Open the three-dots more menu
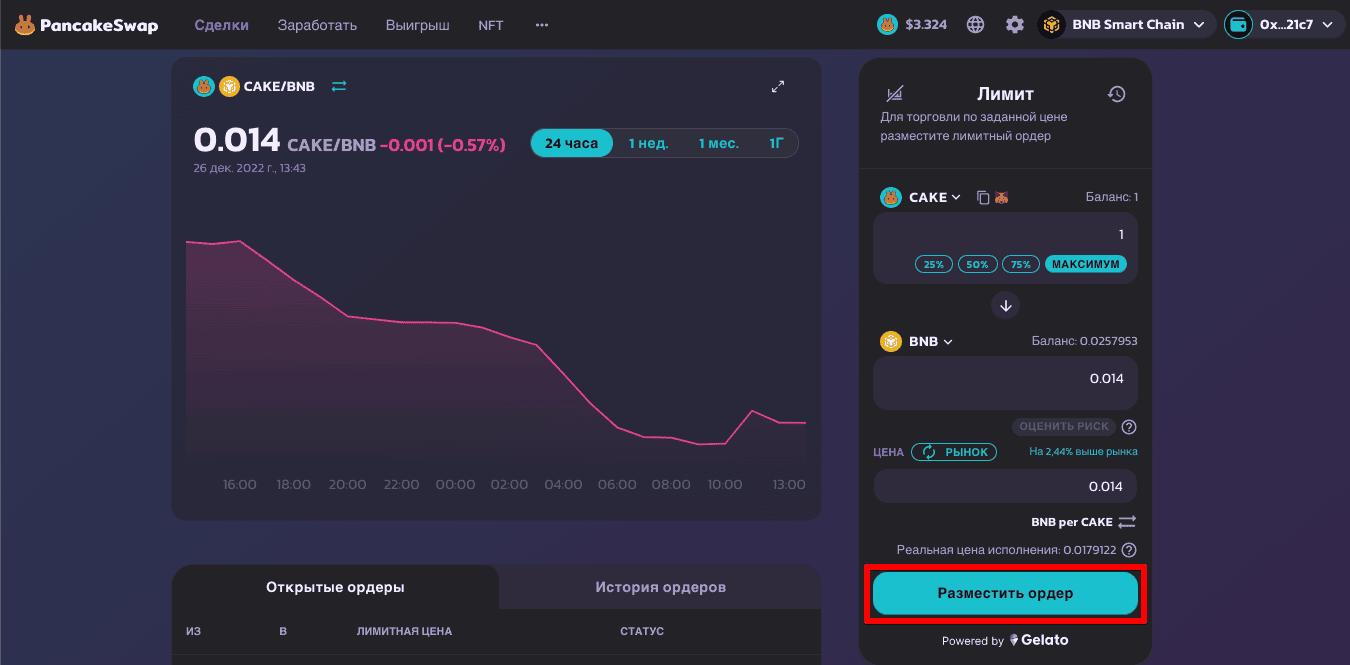 coord(542,25)
